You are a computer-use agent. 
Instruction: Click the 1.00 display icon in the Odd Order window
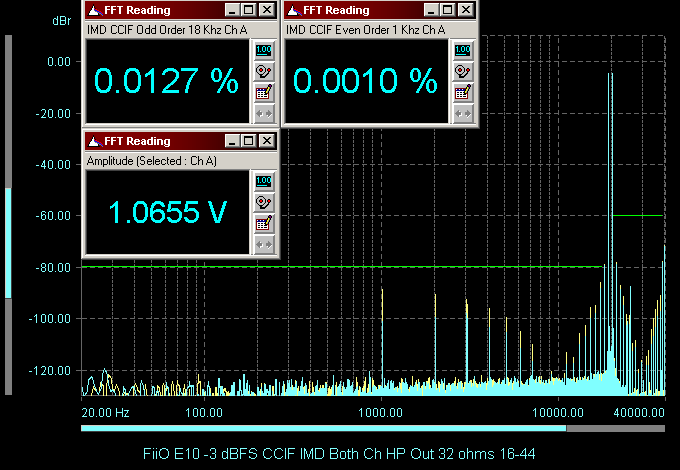tap(263, 50)
